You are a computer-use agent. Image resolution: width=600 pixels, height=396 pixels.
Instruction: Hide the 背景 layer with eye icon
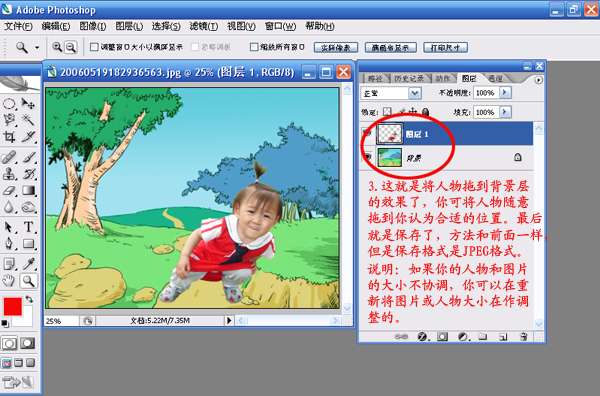[x=368, y=157]
